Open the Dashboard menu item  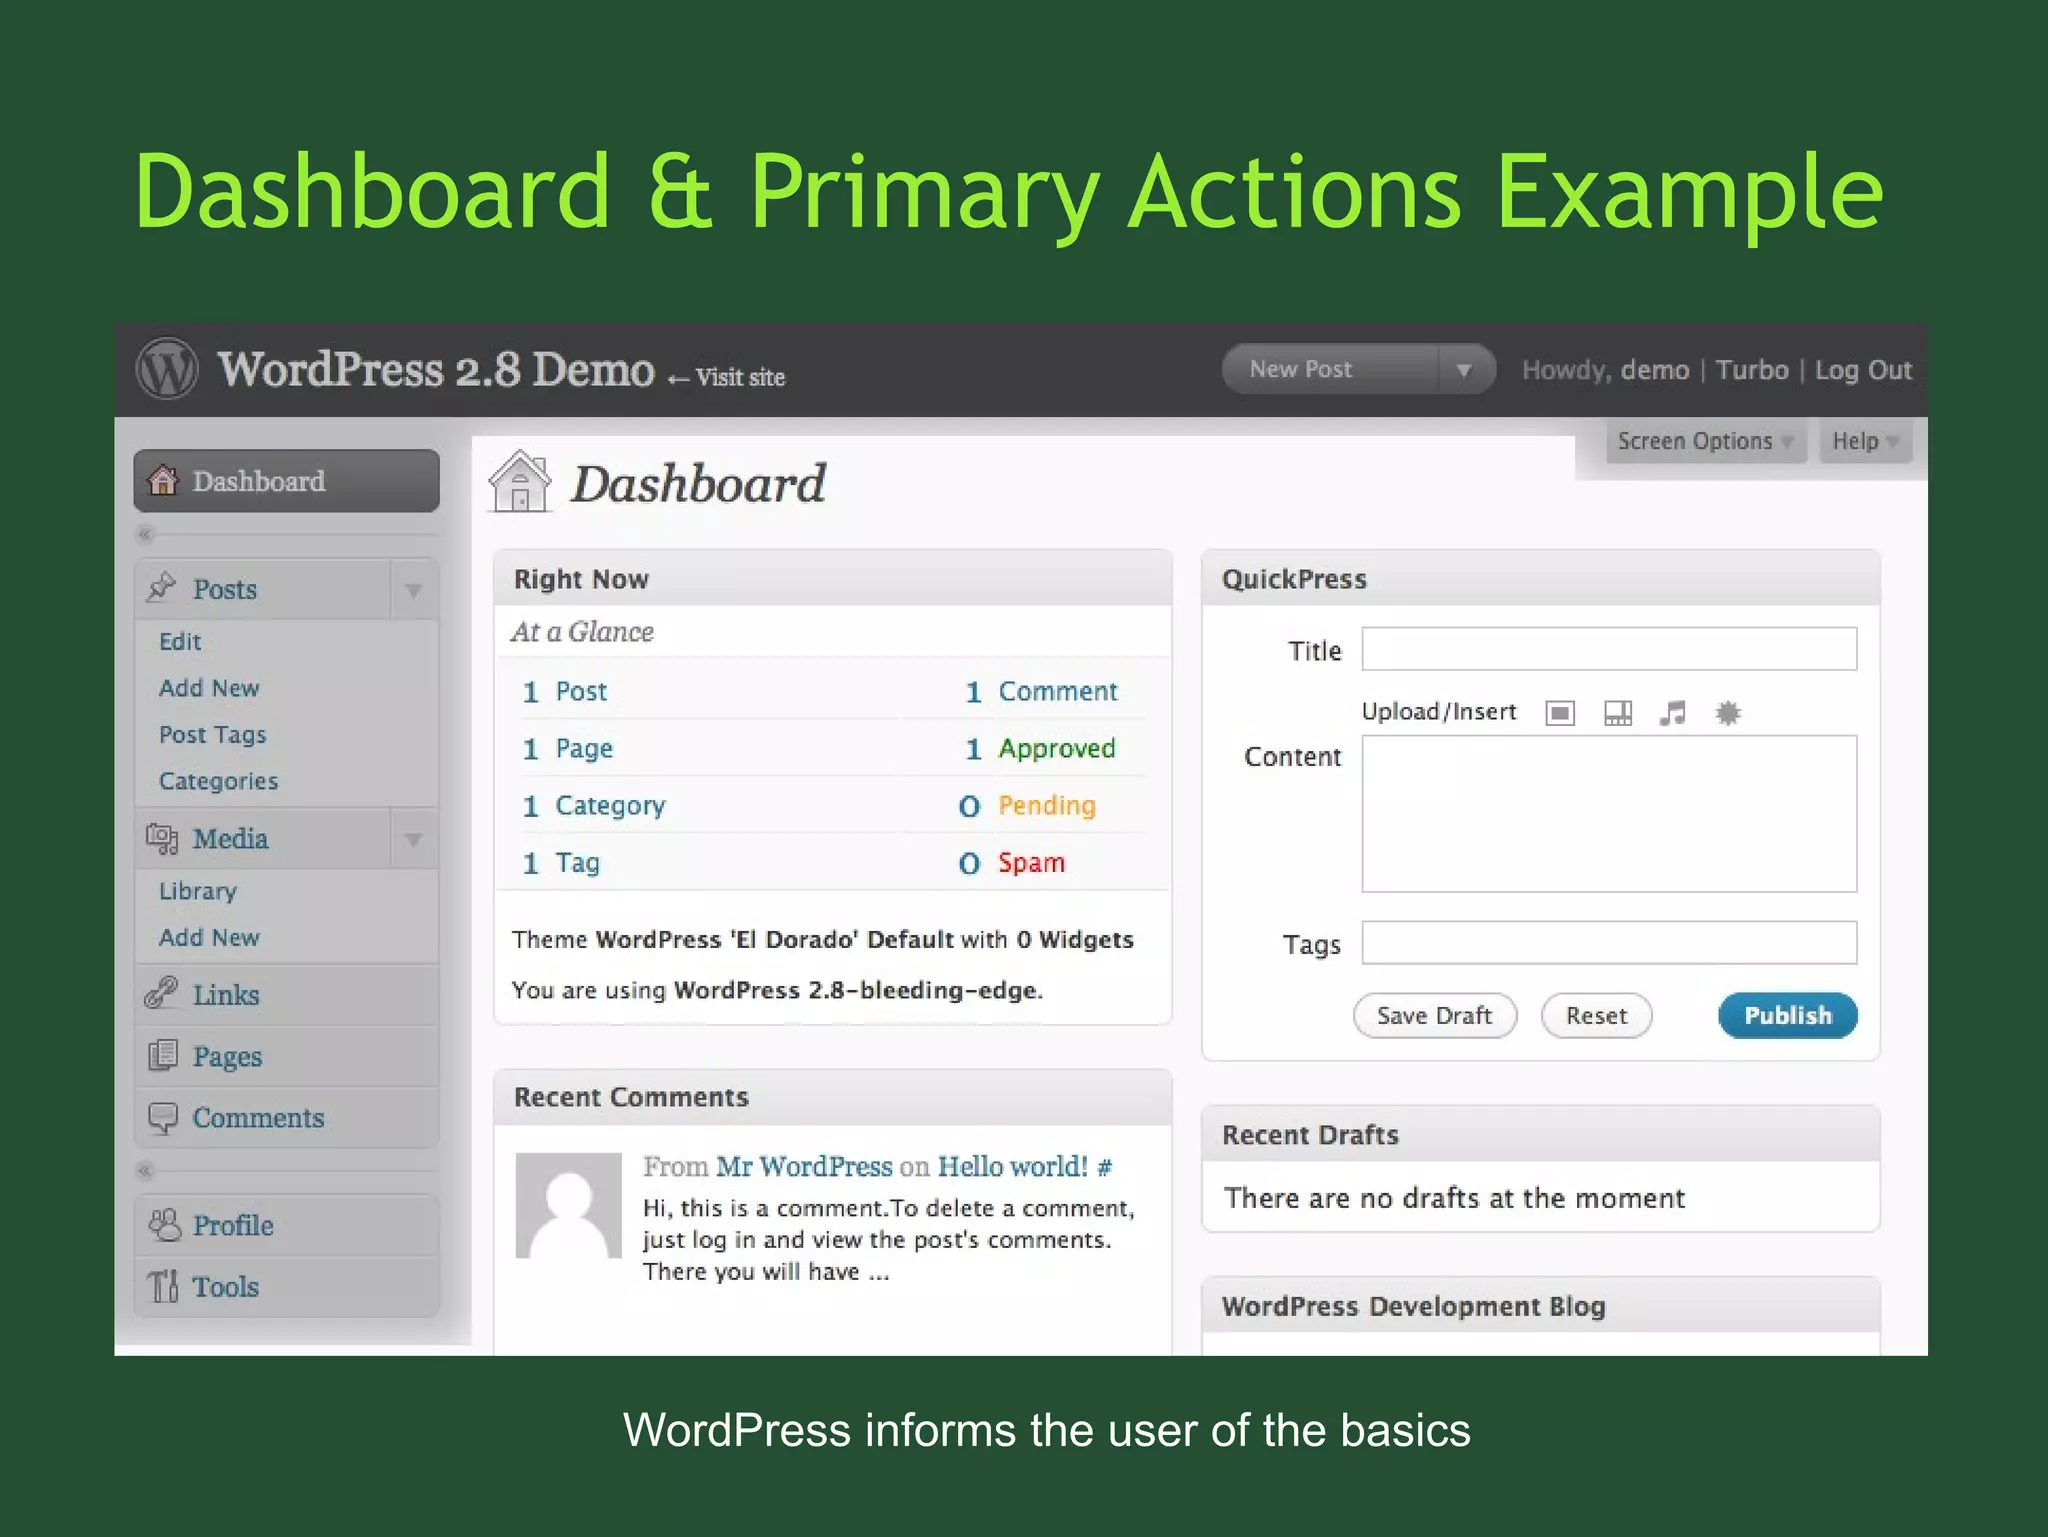pyautogui.click(x=286, y=481)
